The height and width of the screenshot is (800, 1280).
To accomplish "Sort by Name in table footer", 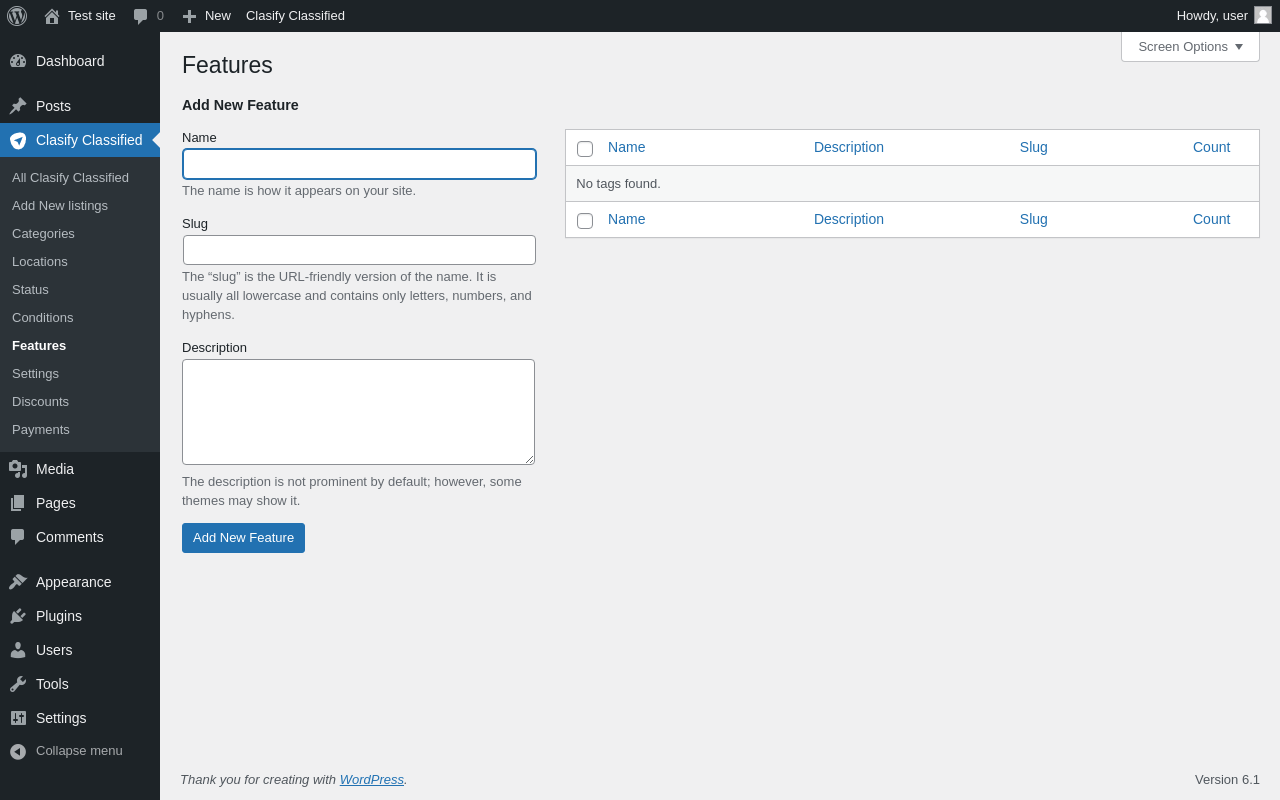I will click(x=627, y=219).
